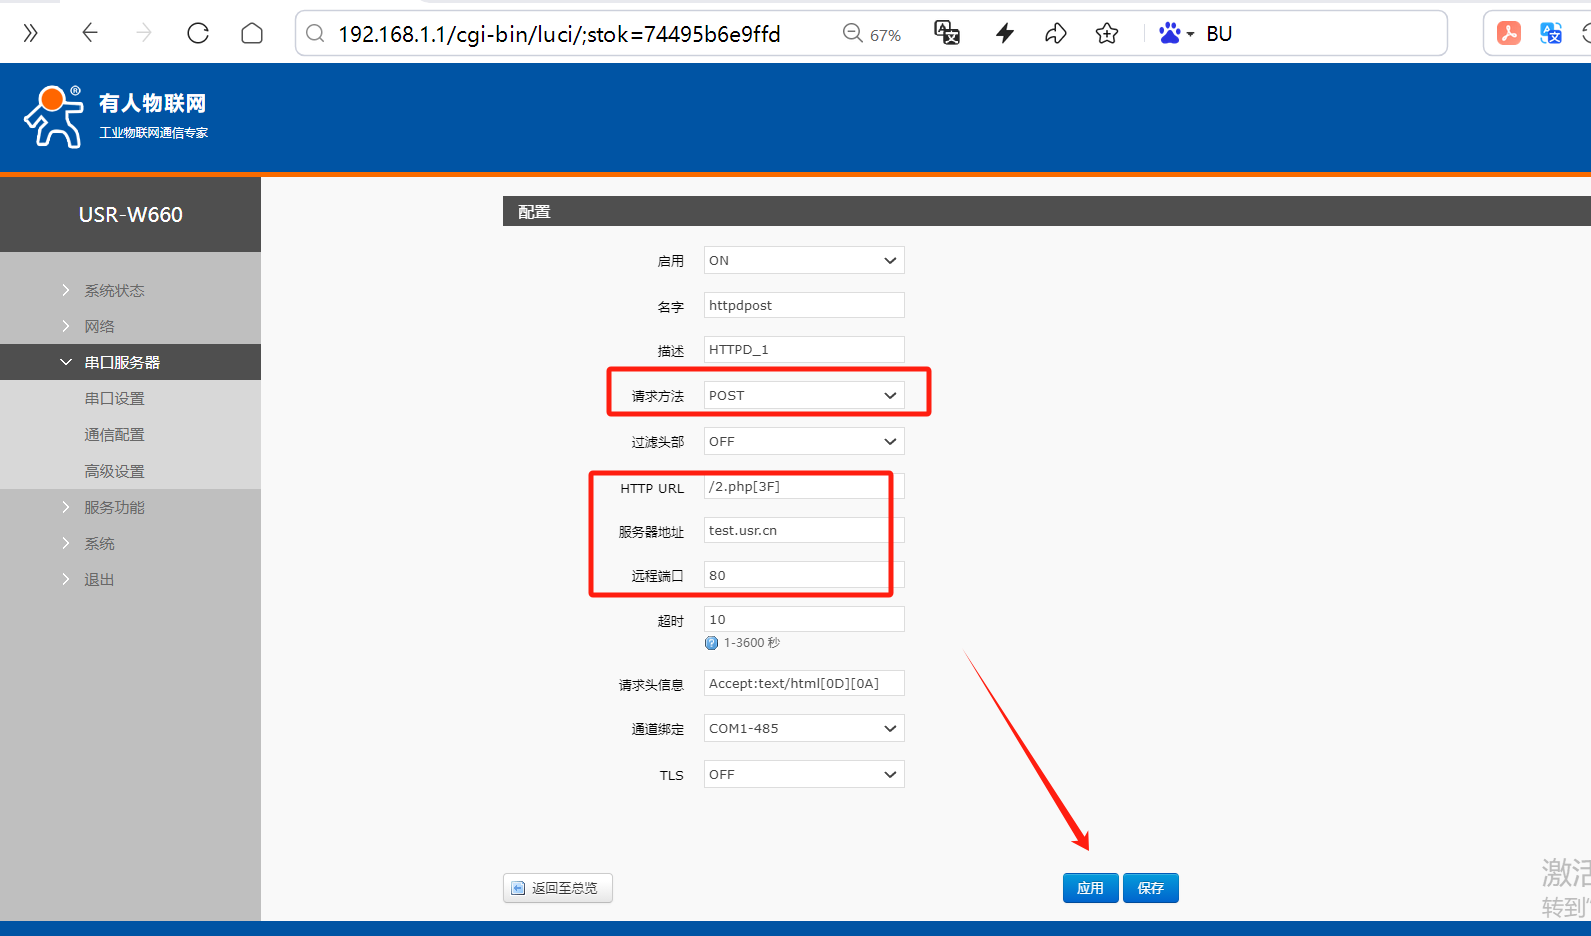The height and width of the screenshot is (936, 1591).
Task: Click the share arrow icon
Action: [x=1056, y=33]
